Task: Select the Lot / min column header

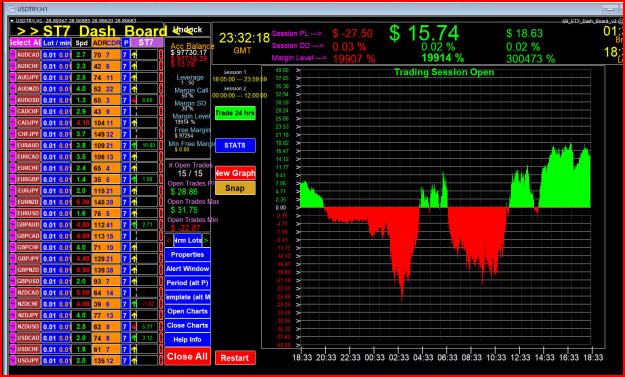Action: tap(56, 43)
